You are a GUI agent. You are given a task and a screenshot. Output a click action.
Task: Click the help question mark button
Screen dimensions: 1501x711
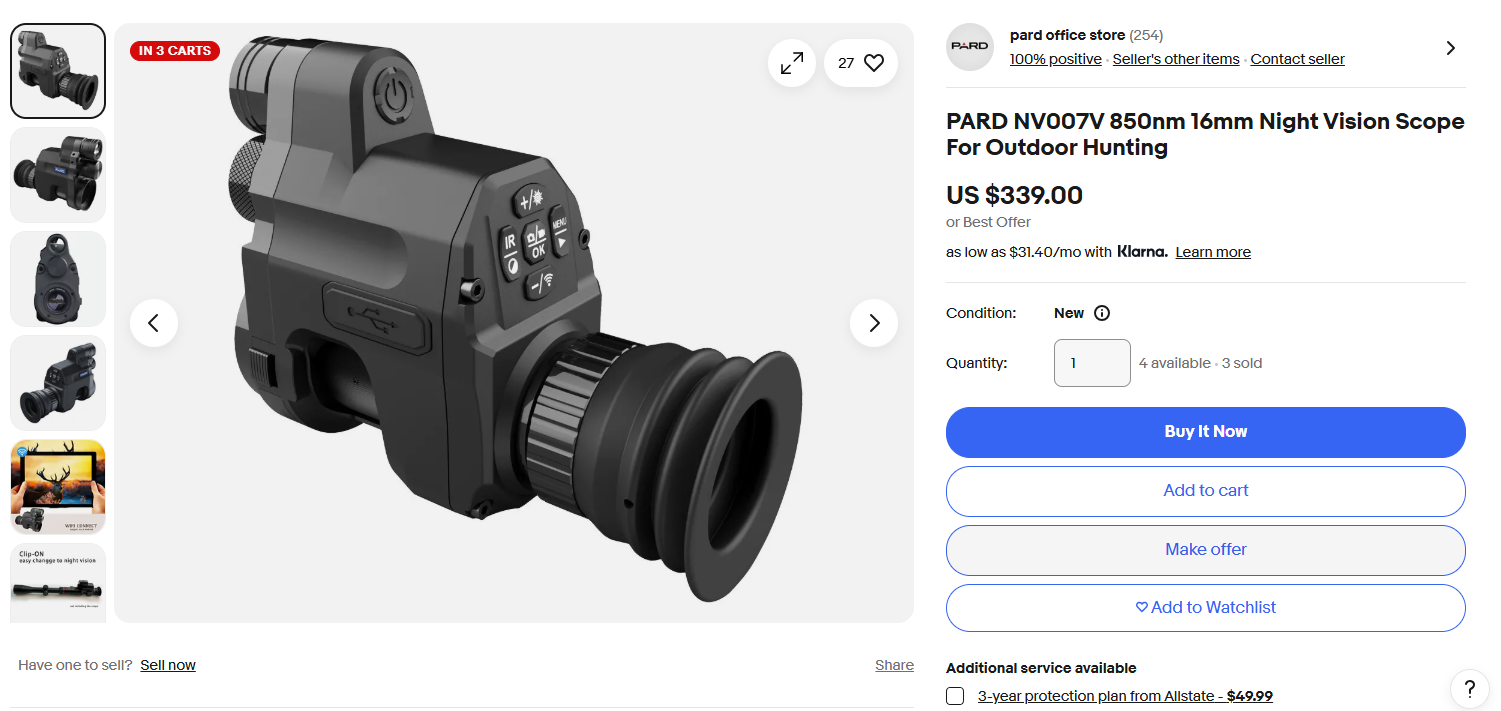click(x=1470, y=688)
